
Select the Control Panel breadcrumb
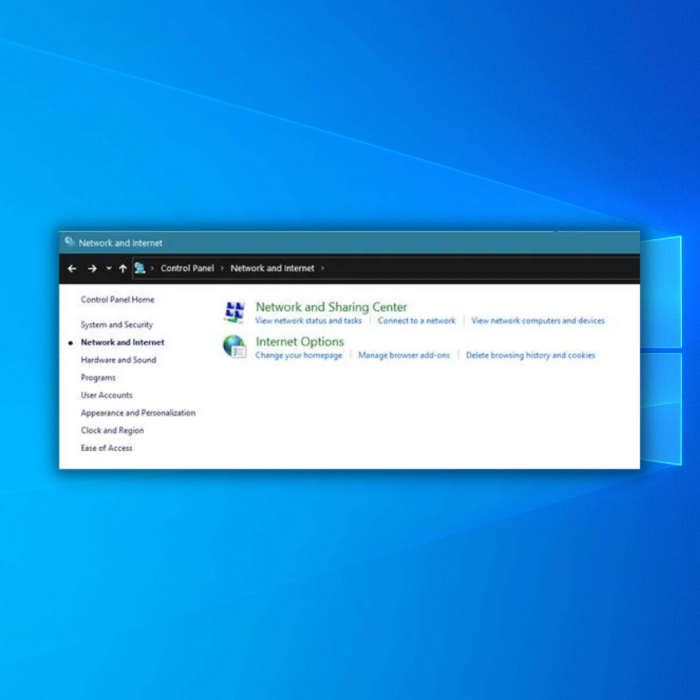pyautogui.click(x=187, y=268)
